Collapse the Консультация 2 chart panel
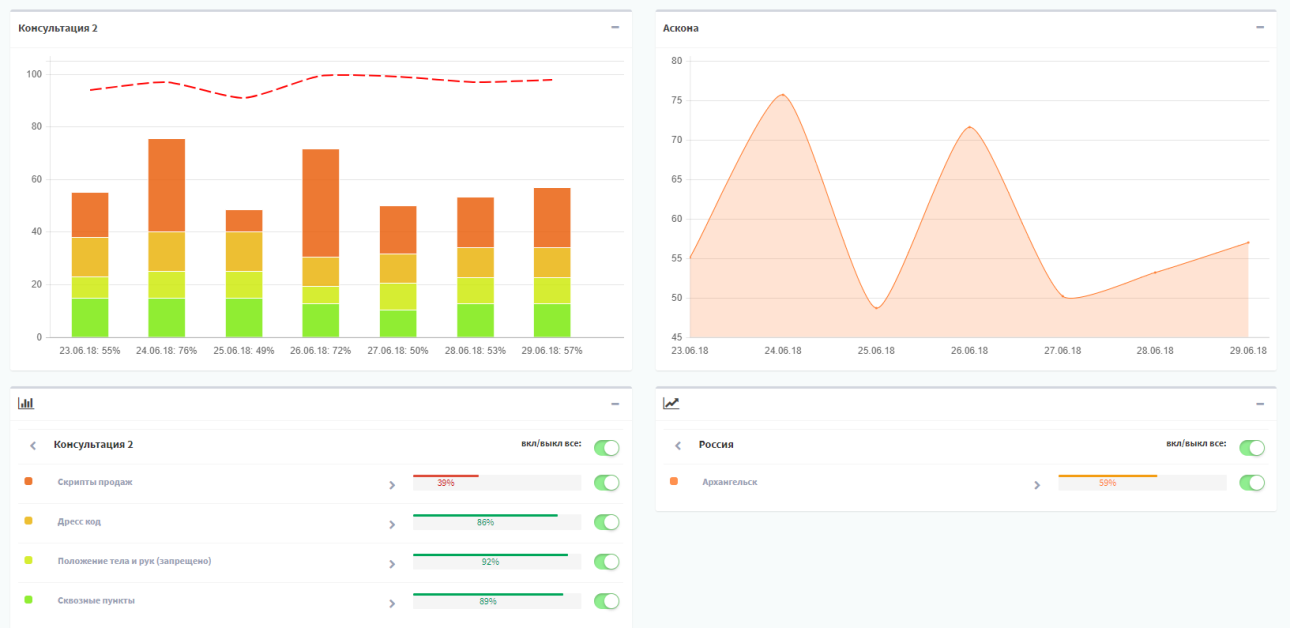This screenshot has height=628, width=1290. [x=615, y=28]
